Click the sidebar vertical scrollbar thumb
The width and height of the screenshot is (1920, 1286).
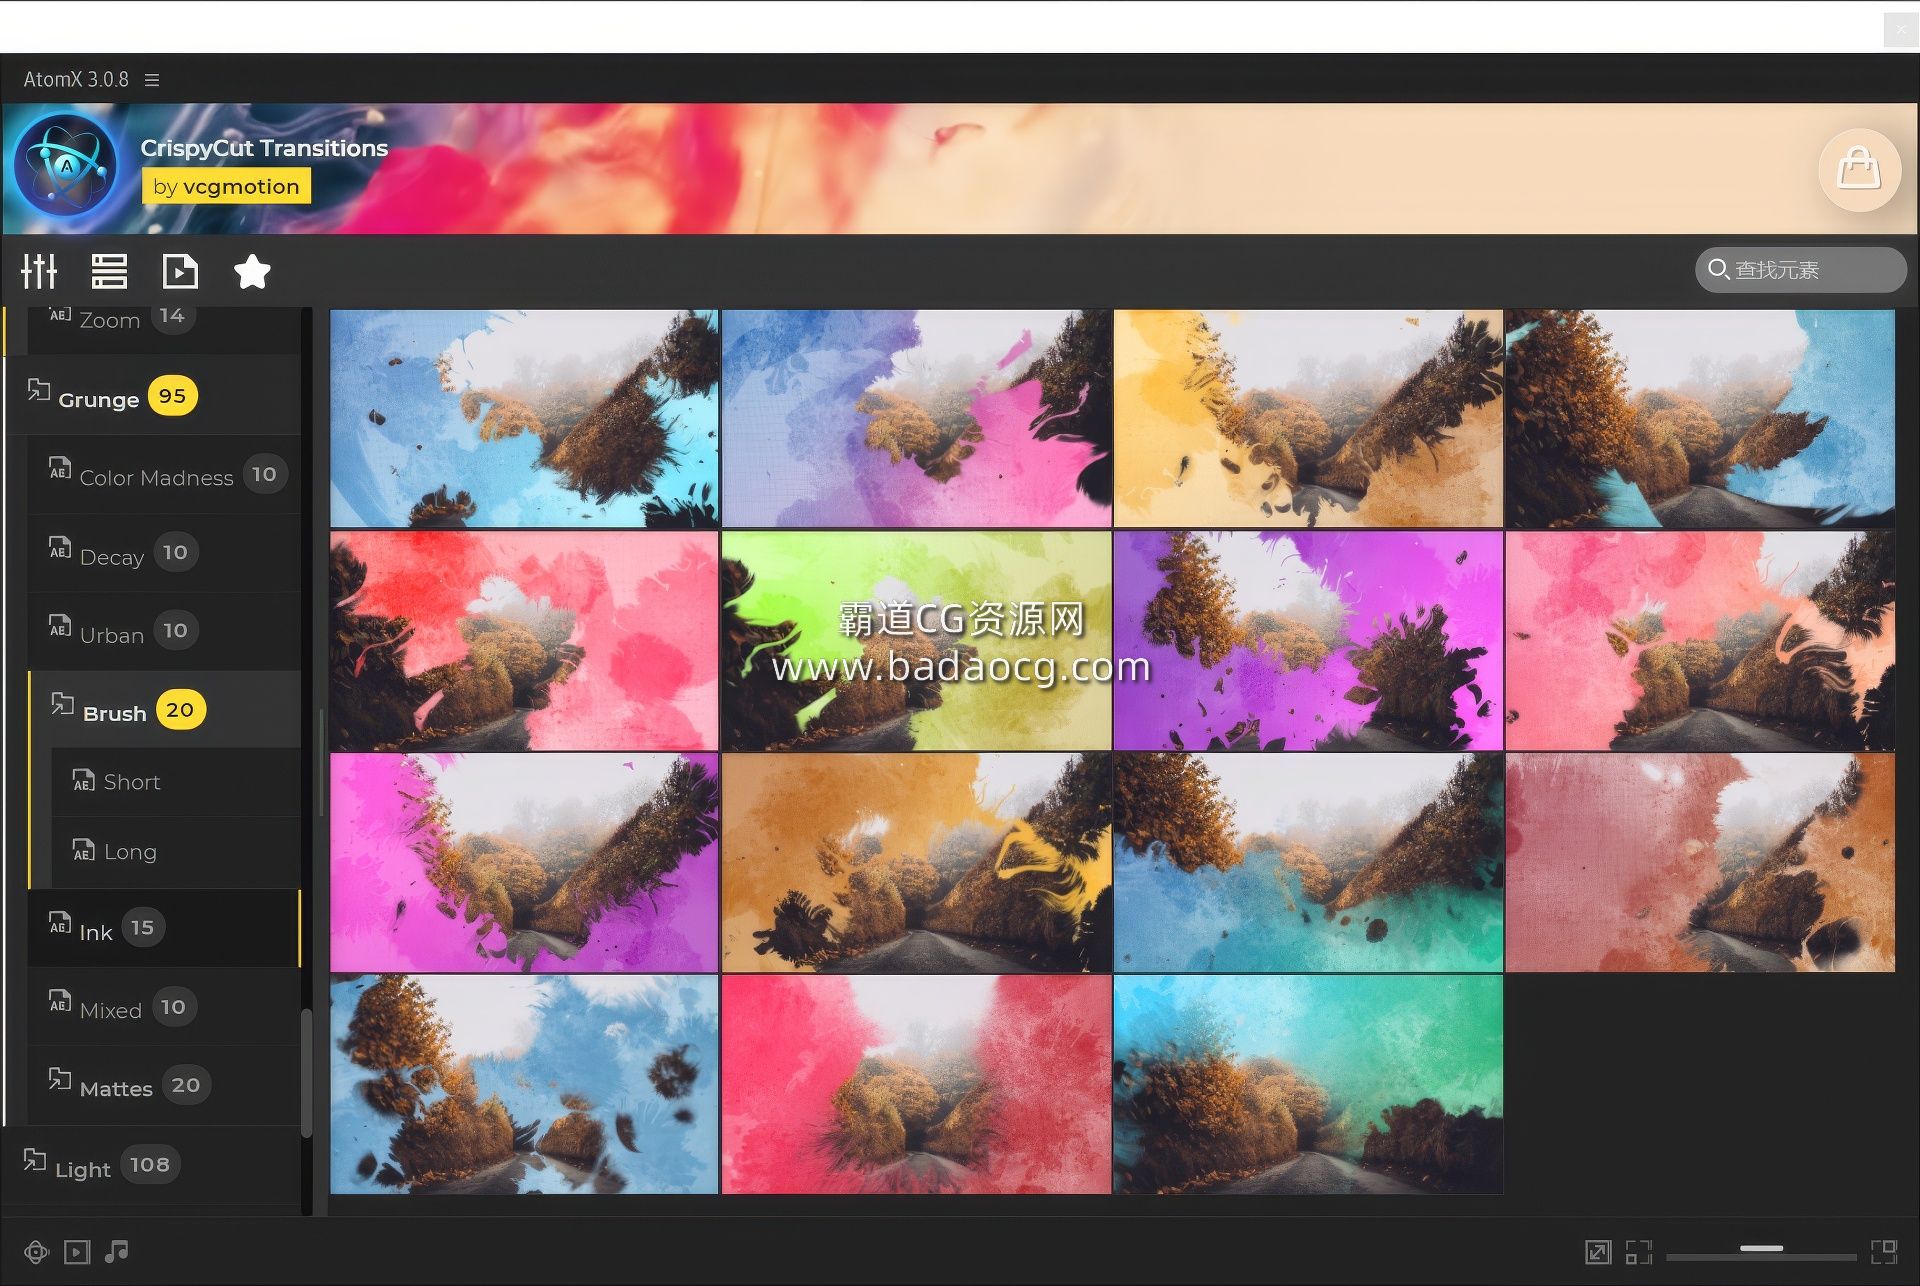306,1072
